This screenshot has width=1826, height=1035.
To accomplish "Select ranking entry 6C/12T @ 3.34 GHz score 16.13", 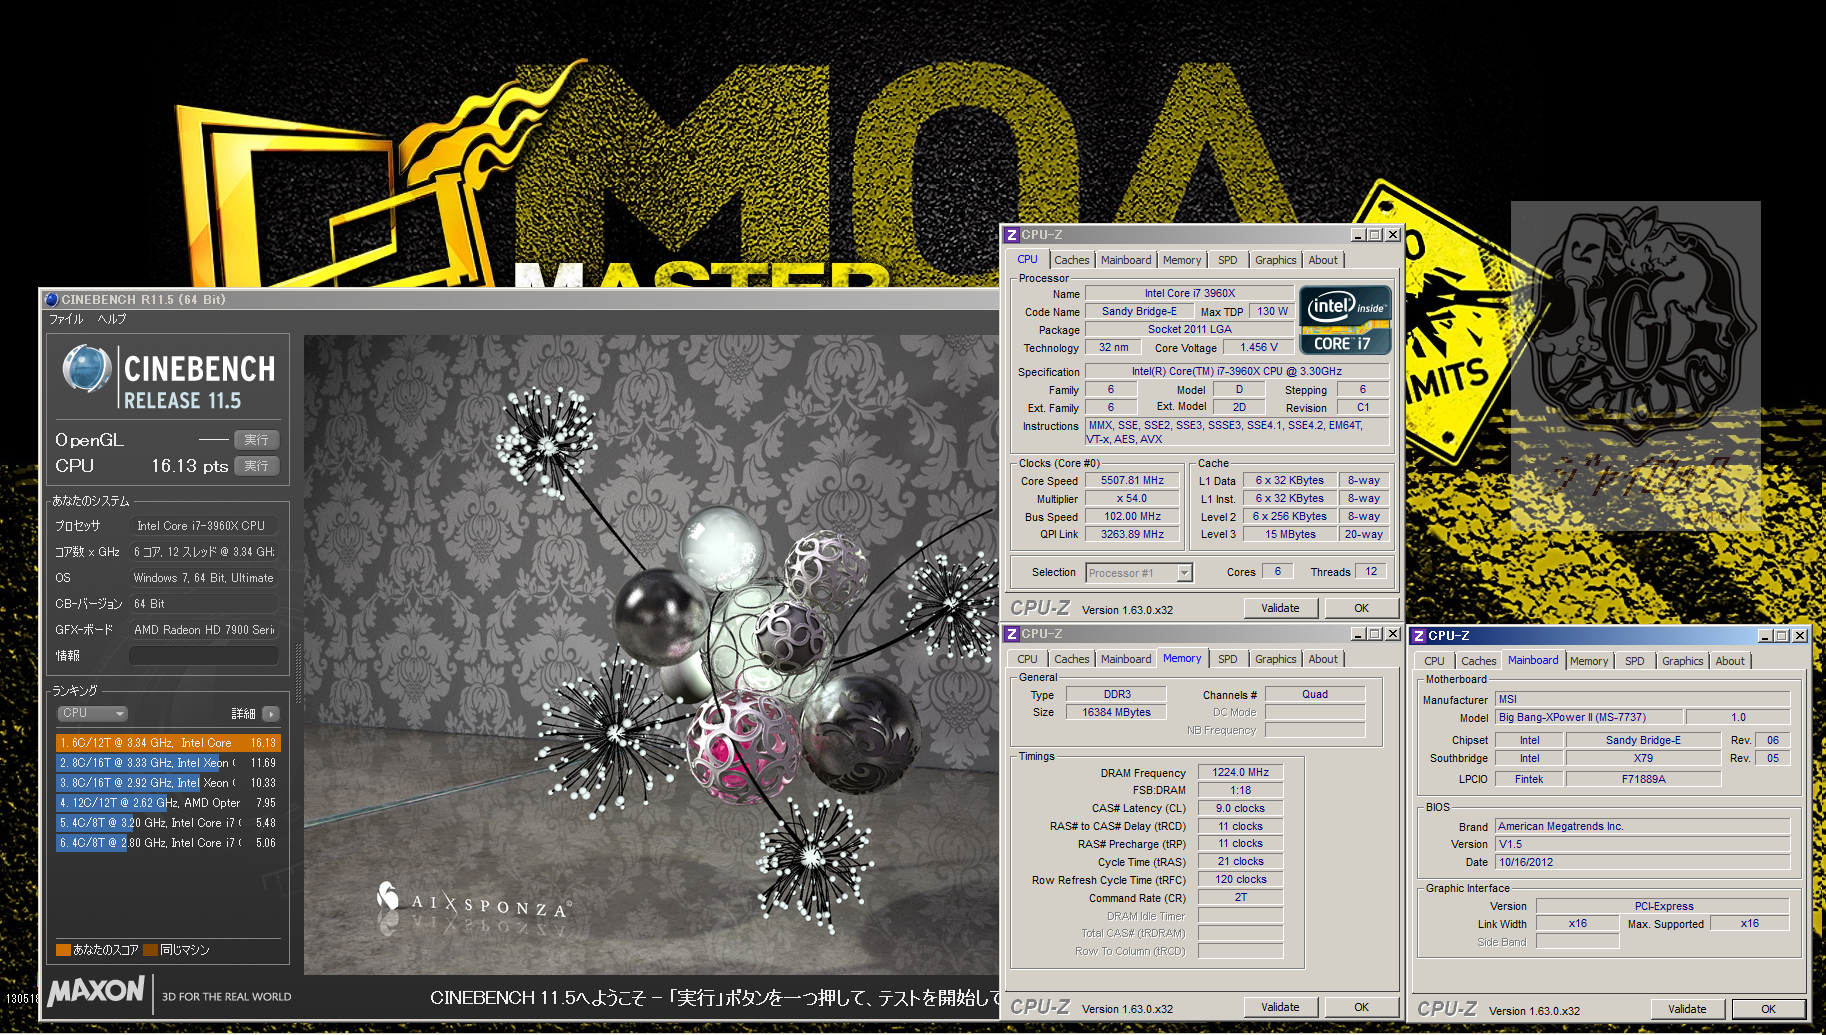I will [x=168, y=743].
